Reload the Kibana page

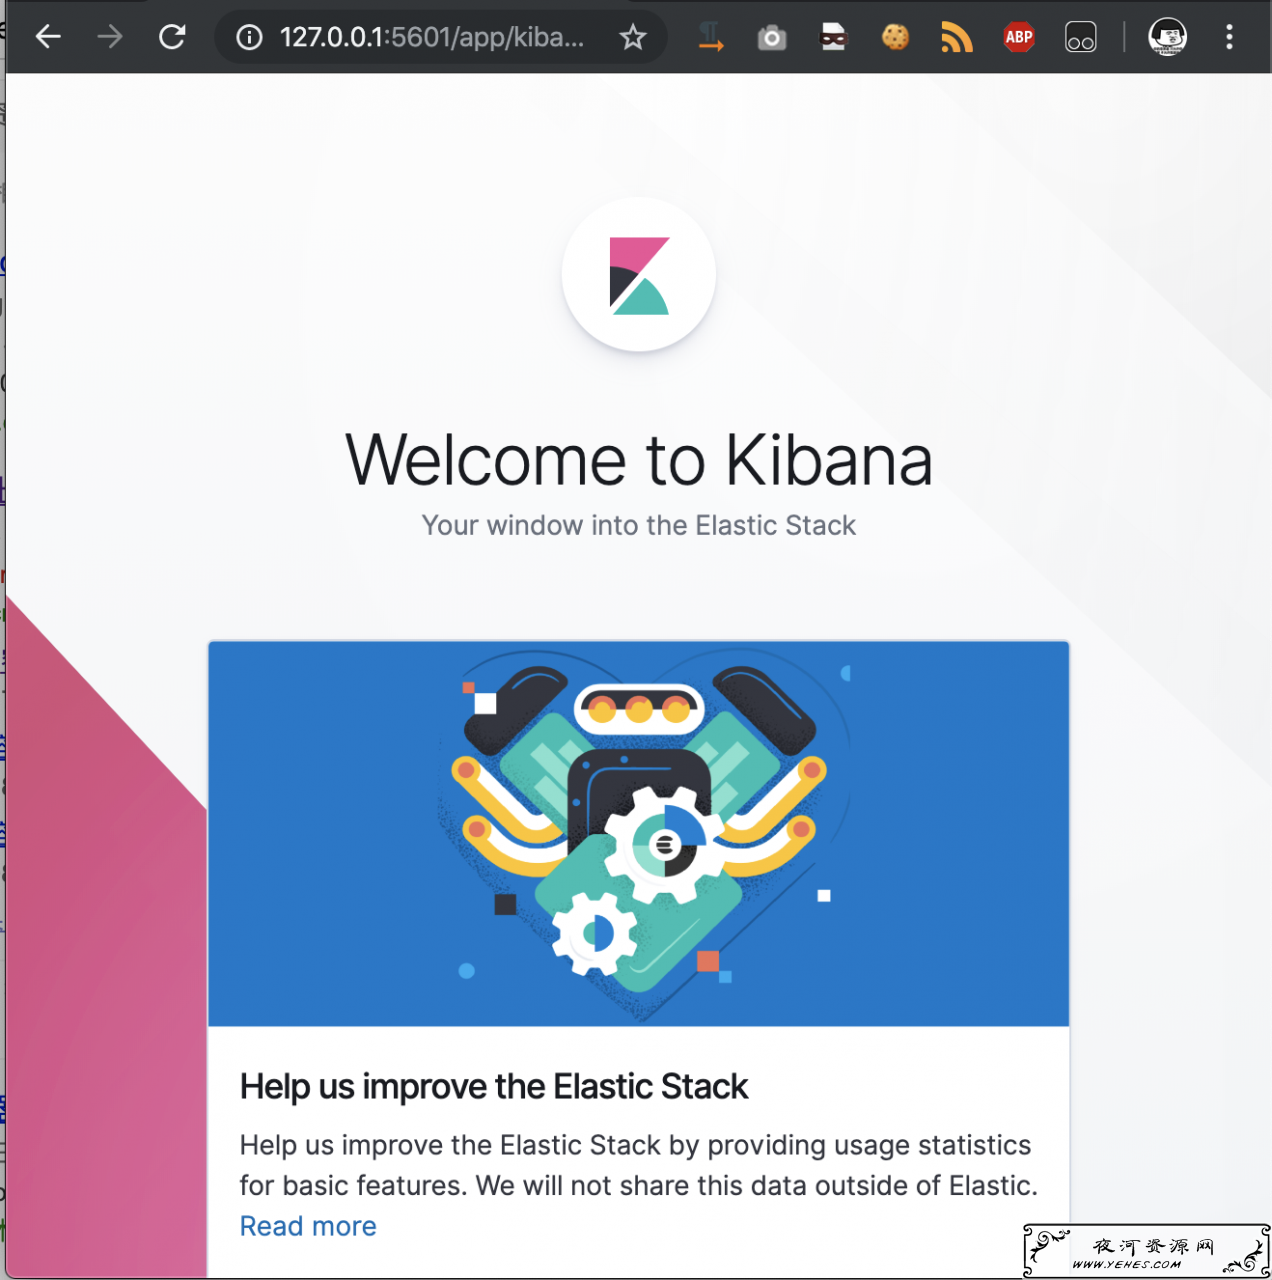[x=172, y=38]
